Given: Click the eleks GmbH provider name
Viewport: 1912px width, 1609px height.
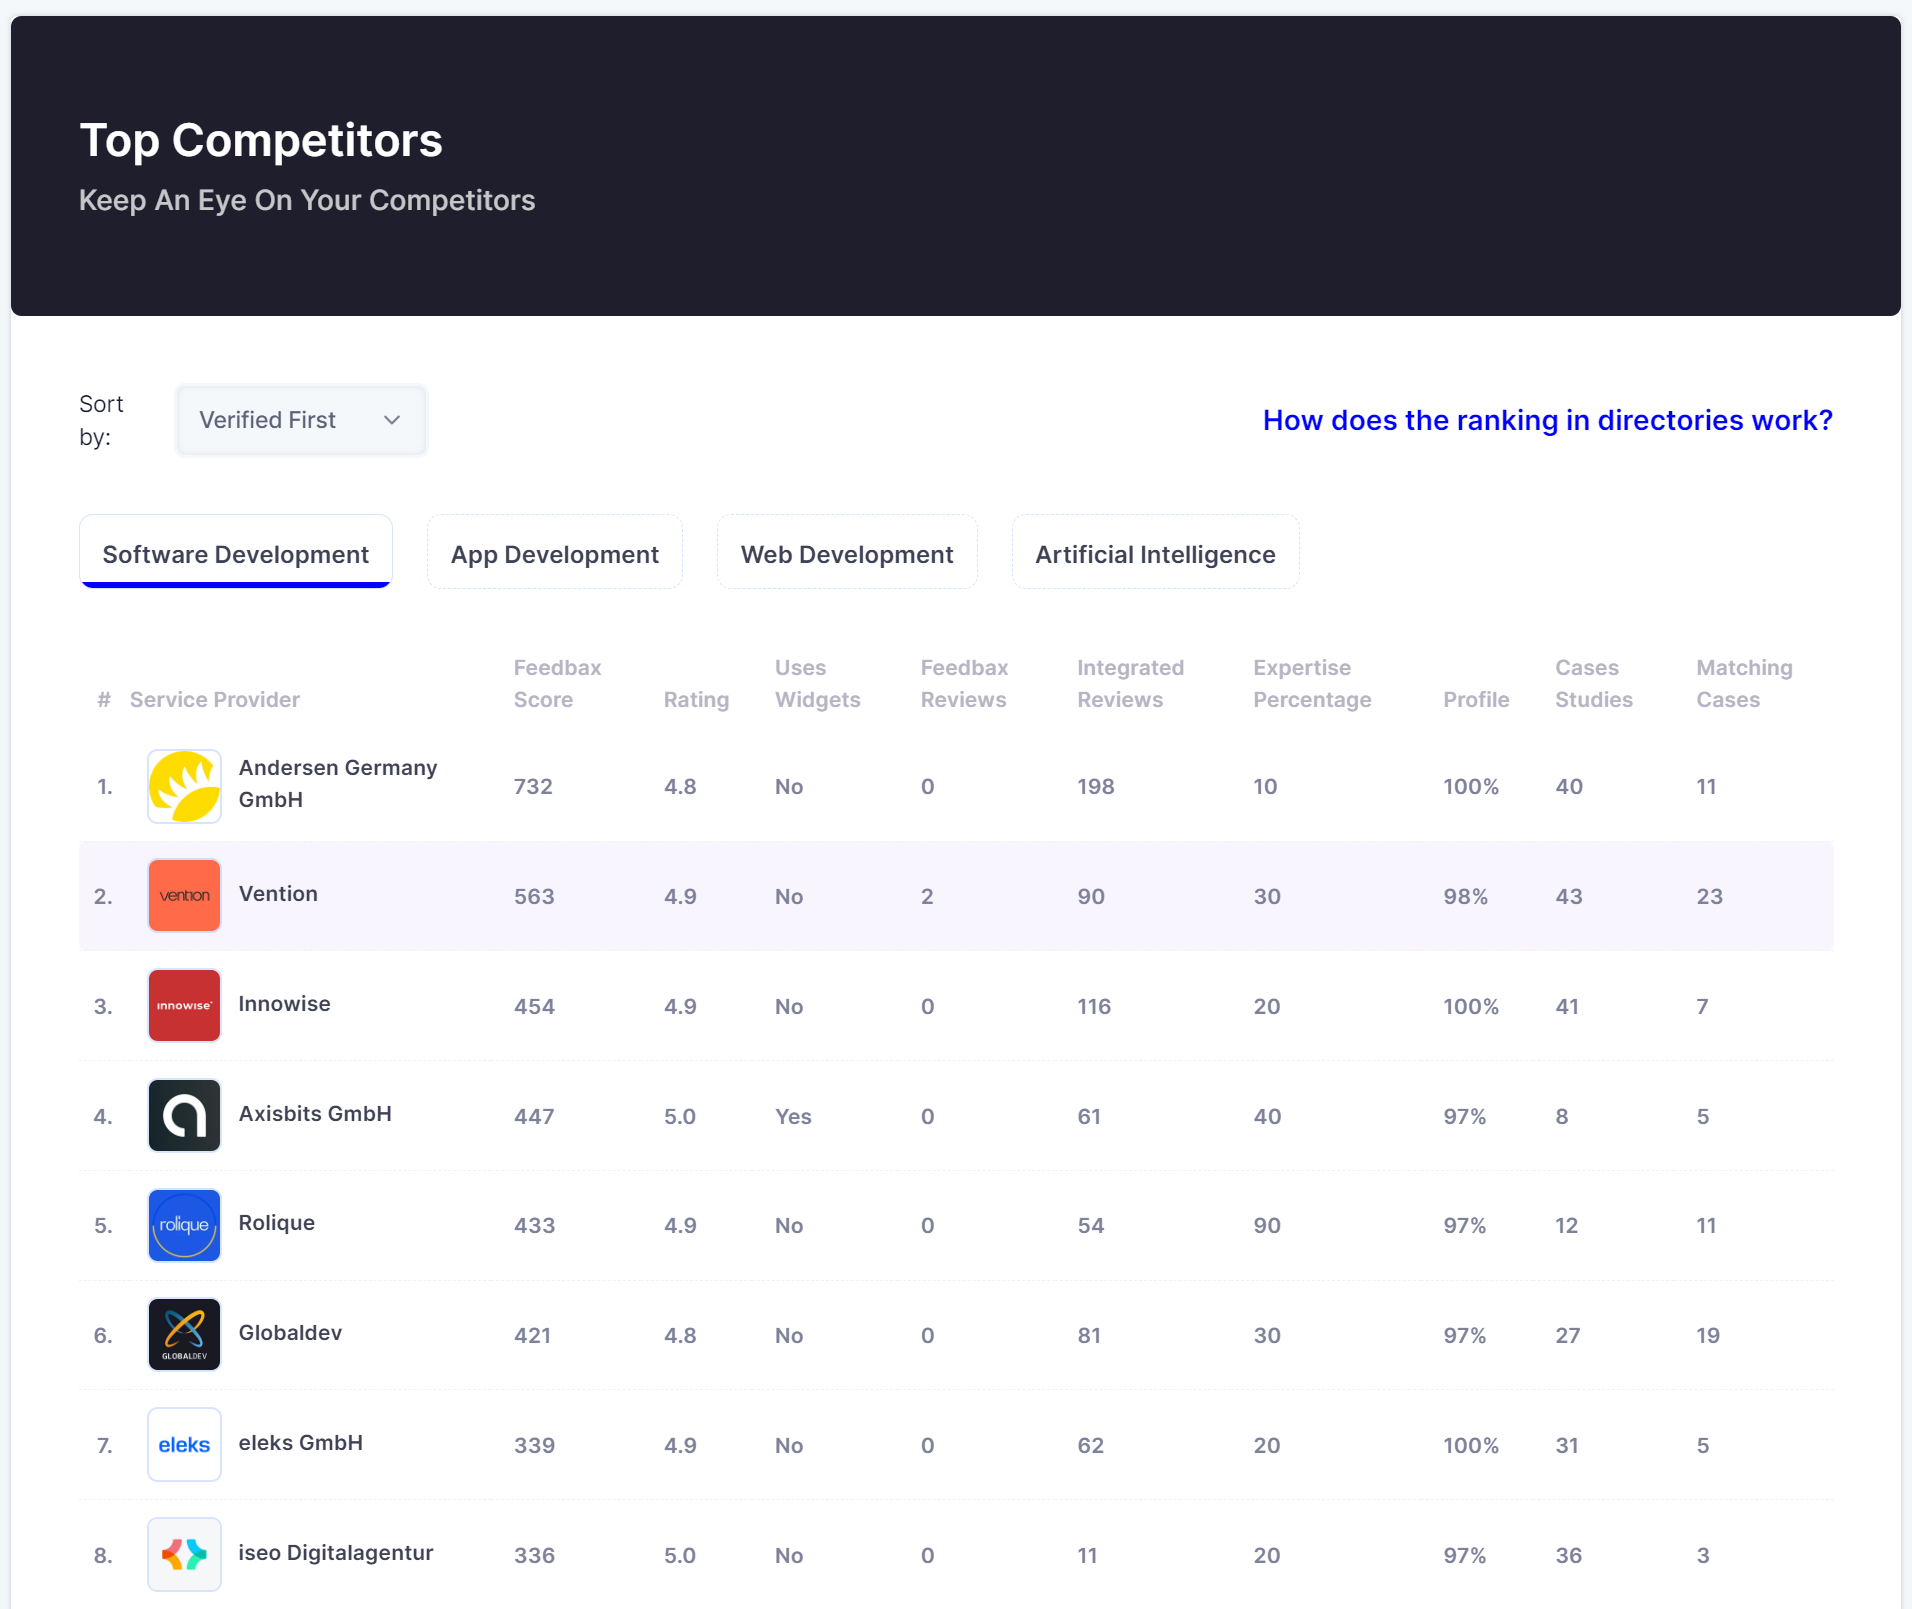Looking at the screenshot, I should (301, 1443).
